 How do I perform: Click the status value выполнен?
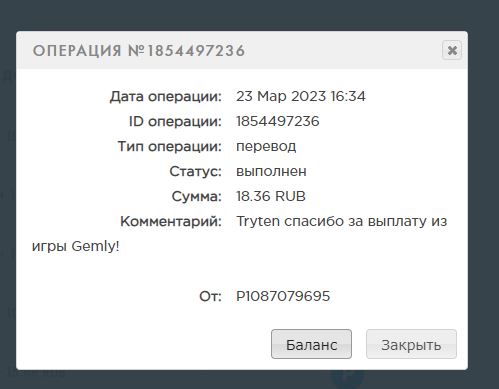[x=271, y=171]
